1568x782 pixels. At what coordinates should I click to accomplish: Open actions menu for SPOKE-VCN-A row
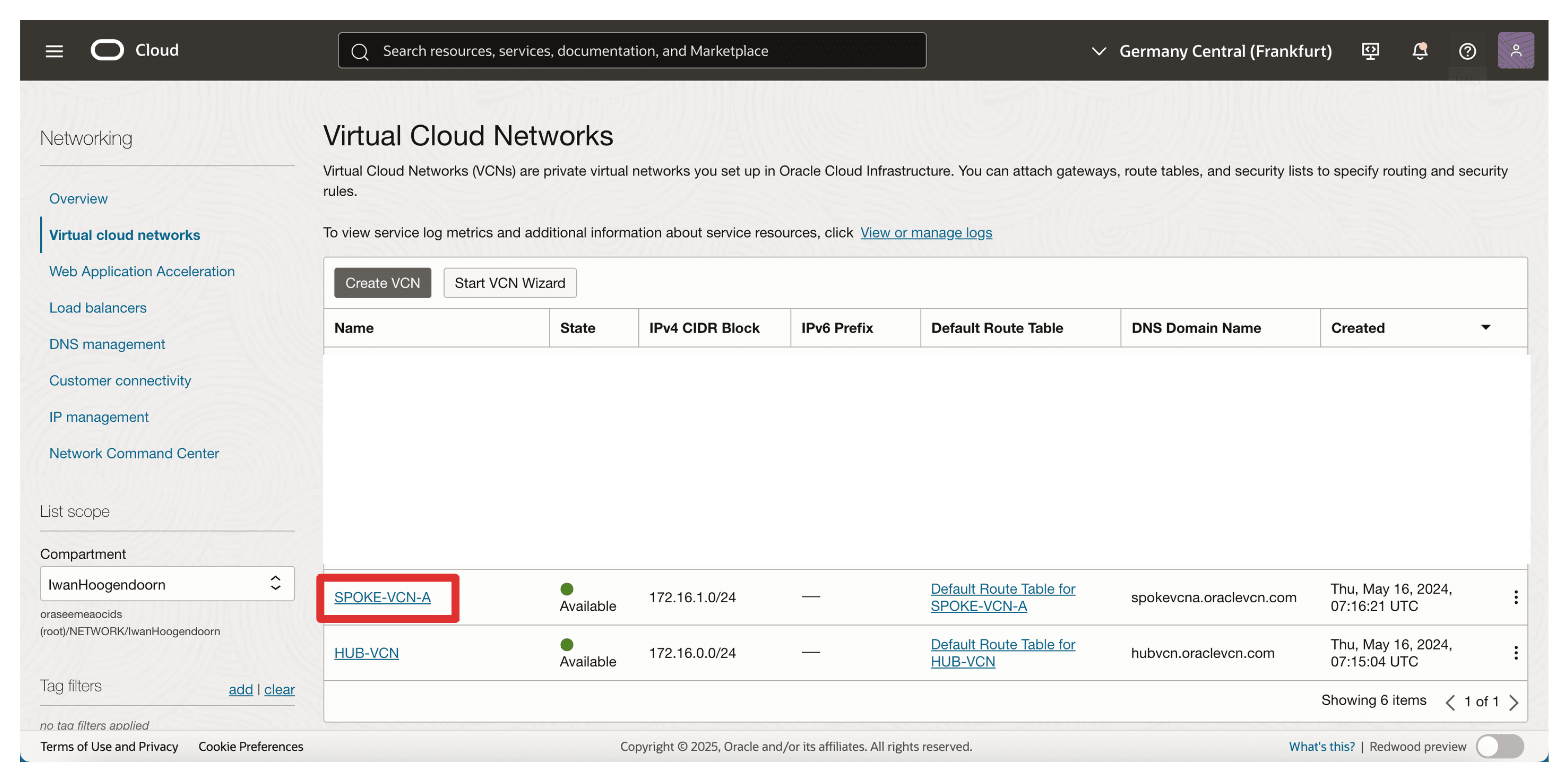(x=1516, y=597)
